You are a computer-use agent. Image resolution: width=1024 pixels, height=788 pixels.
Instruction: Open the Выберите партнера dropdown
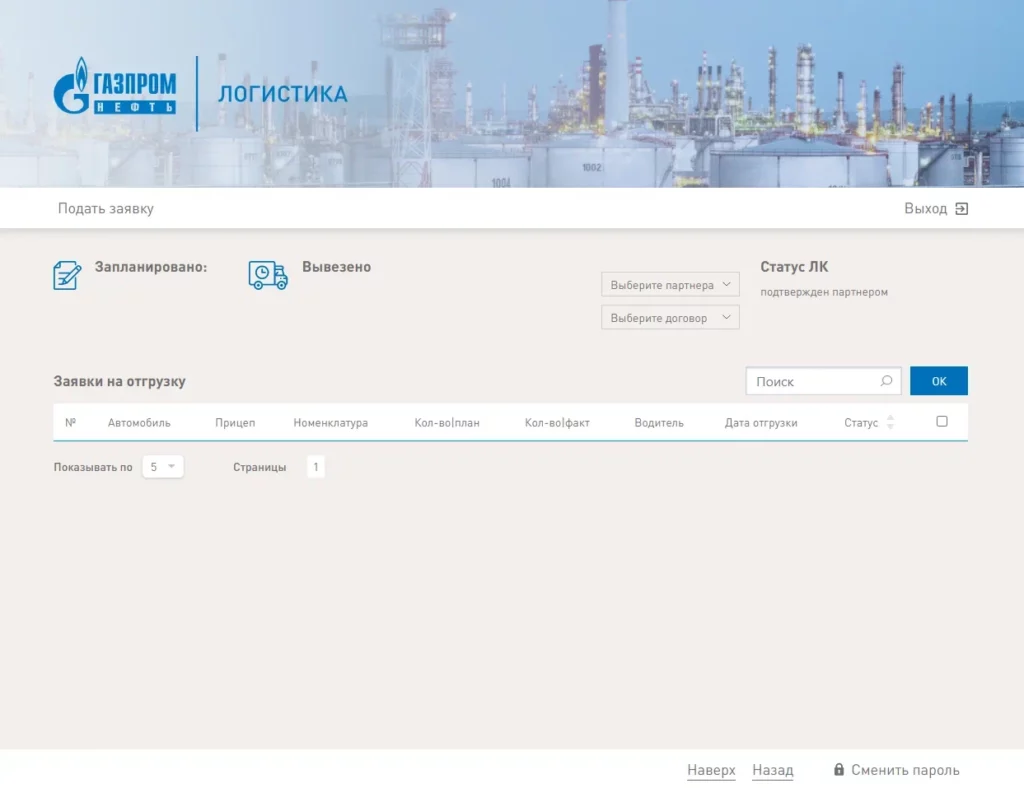[670, 285]
